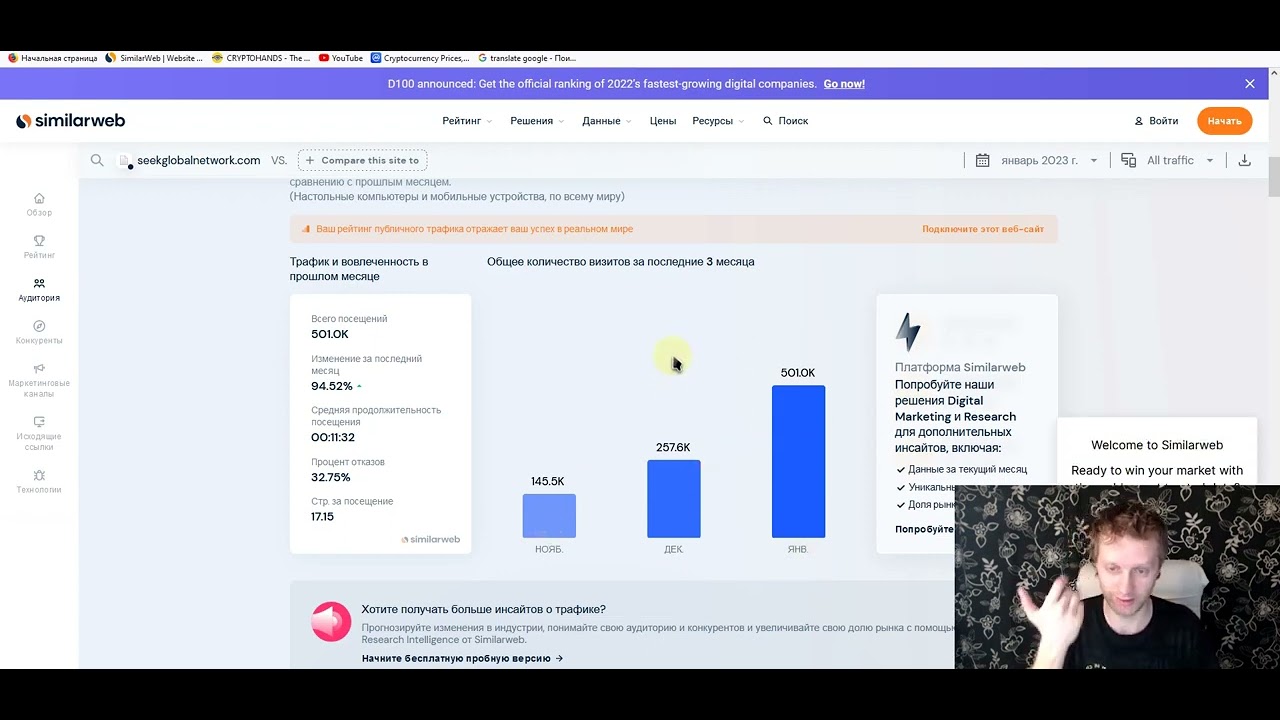Click the 17.15 pages per visit value
Image resolution: width=1280 pixels, height=720 pixels.
coord(322,516)
